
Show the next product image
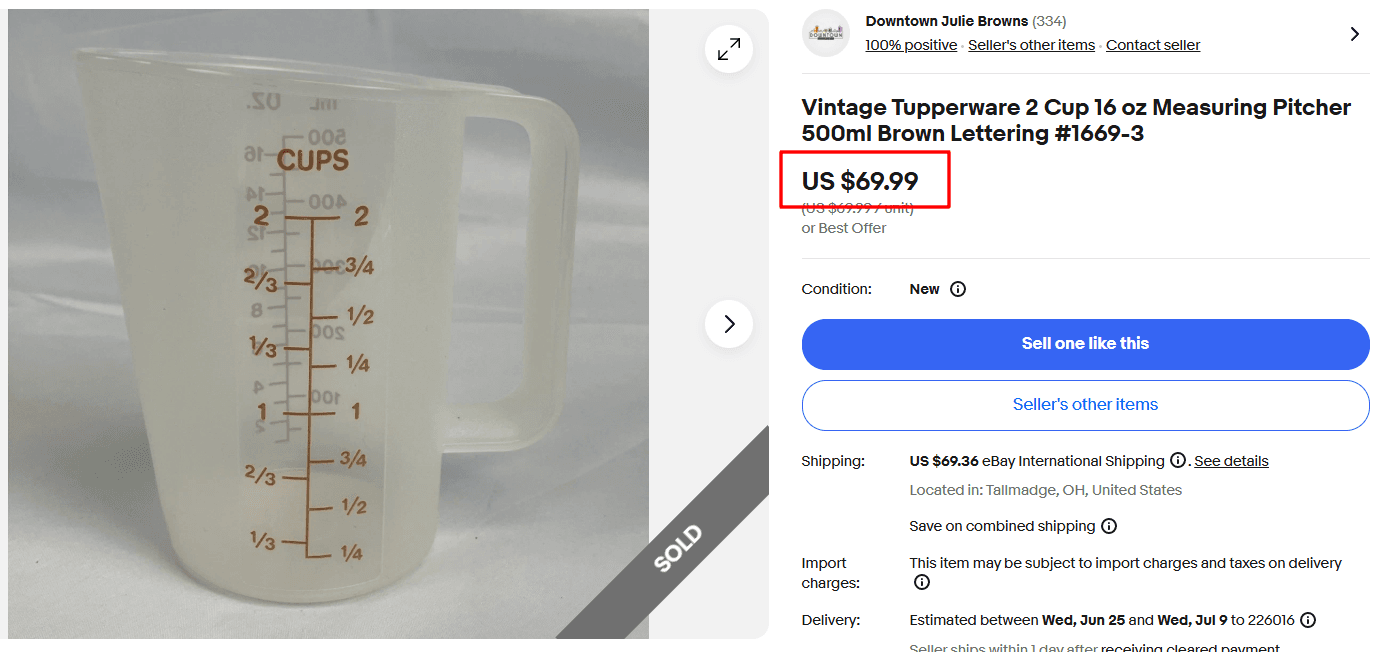(x=729, y=324)
